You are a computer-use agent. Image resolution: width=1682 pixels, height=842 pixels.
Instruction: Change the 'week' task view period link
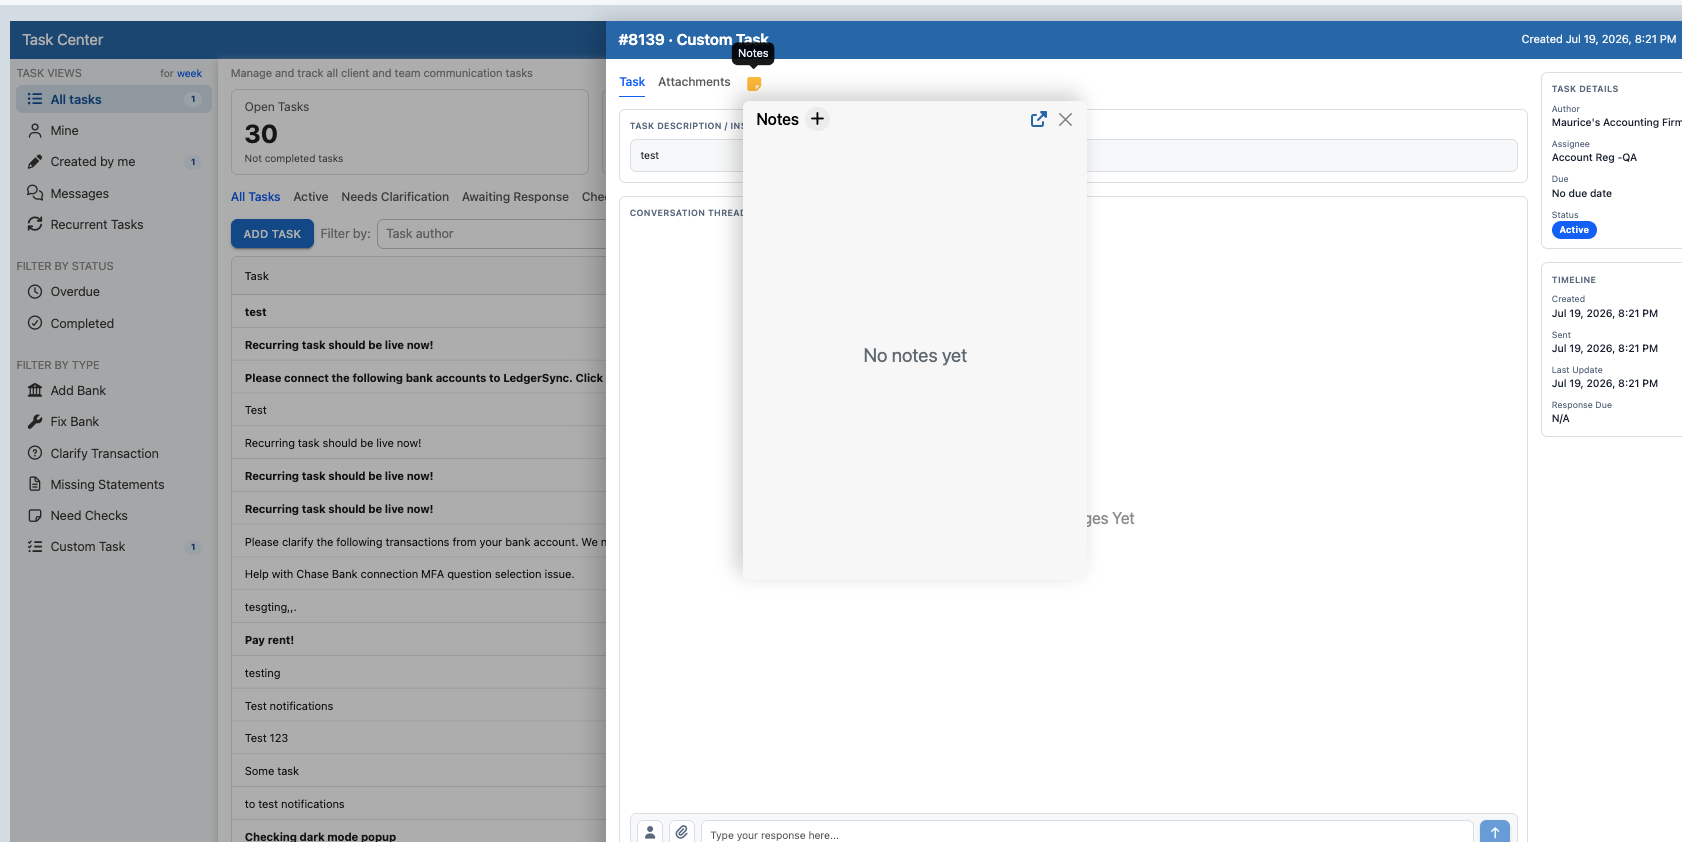(189, 73)
